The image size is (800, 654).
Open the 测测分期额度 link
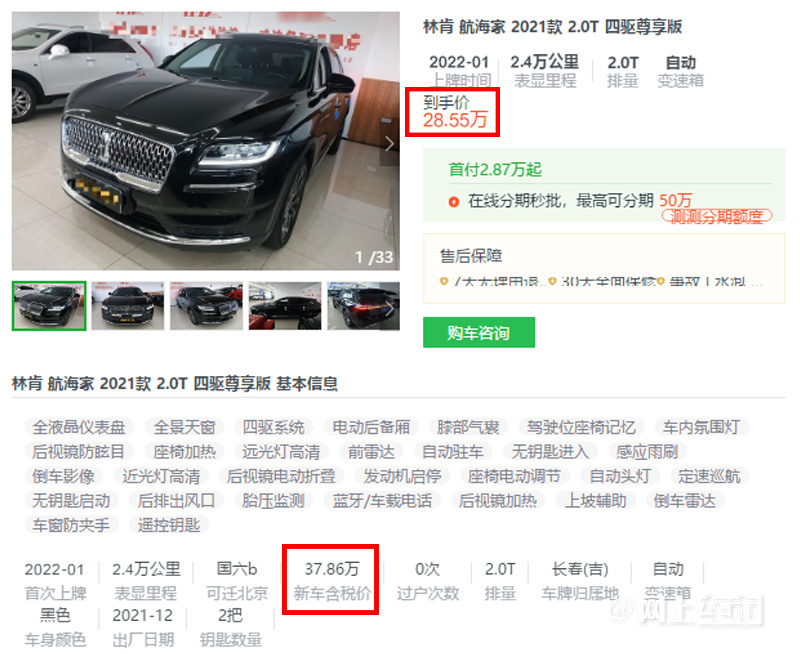point(717,217)
